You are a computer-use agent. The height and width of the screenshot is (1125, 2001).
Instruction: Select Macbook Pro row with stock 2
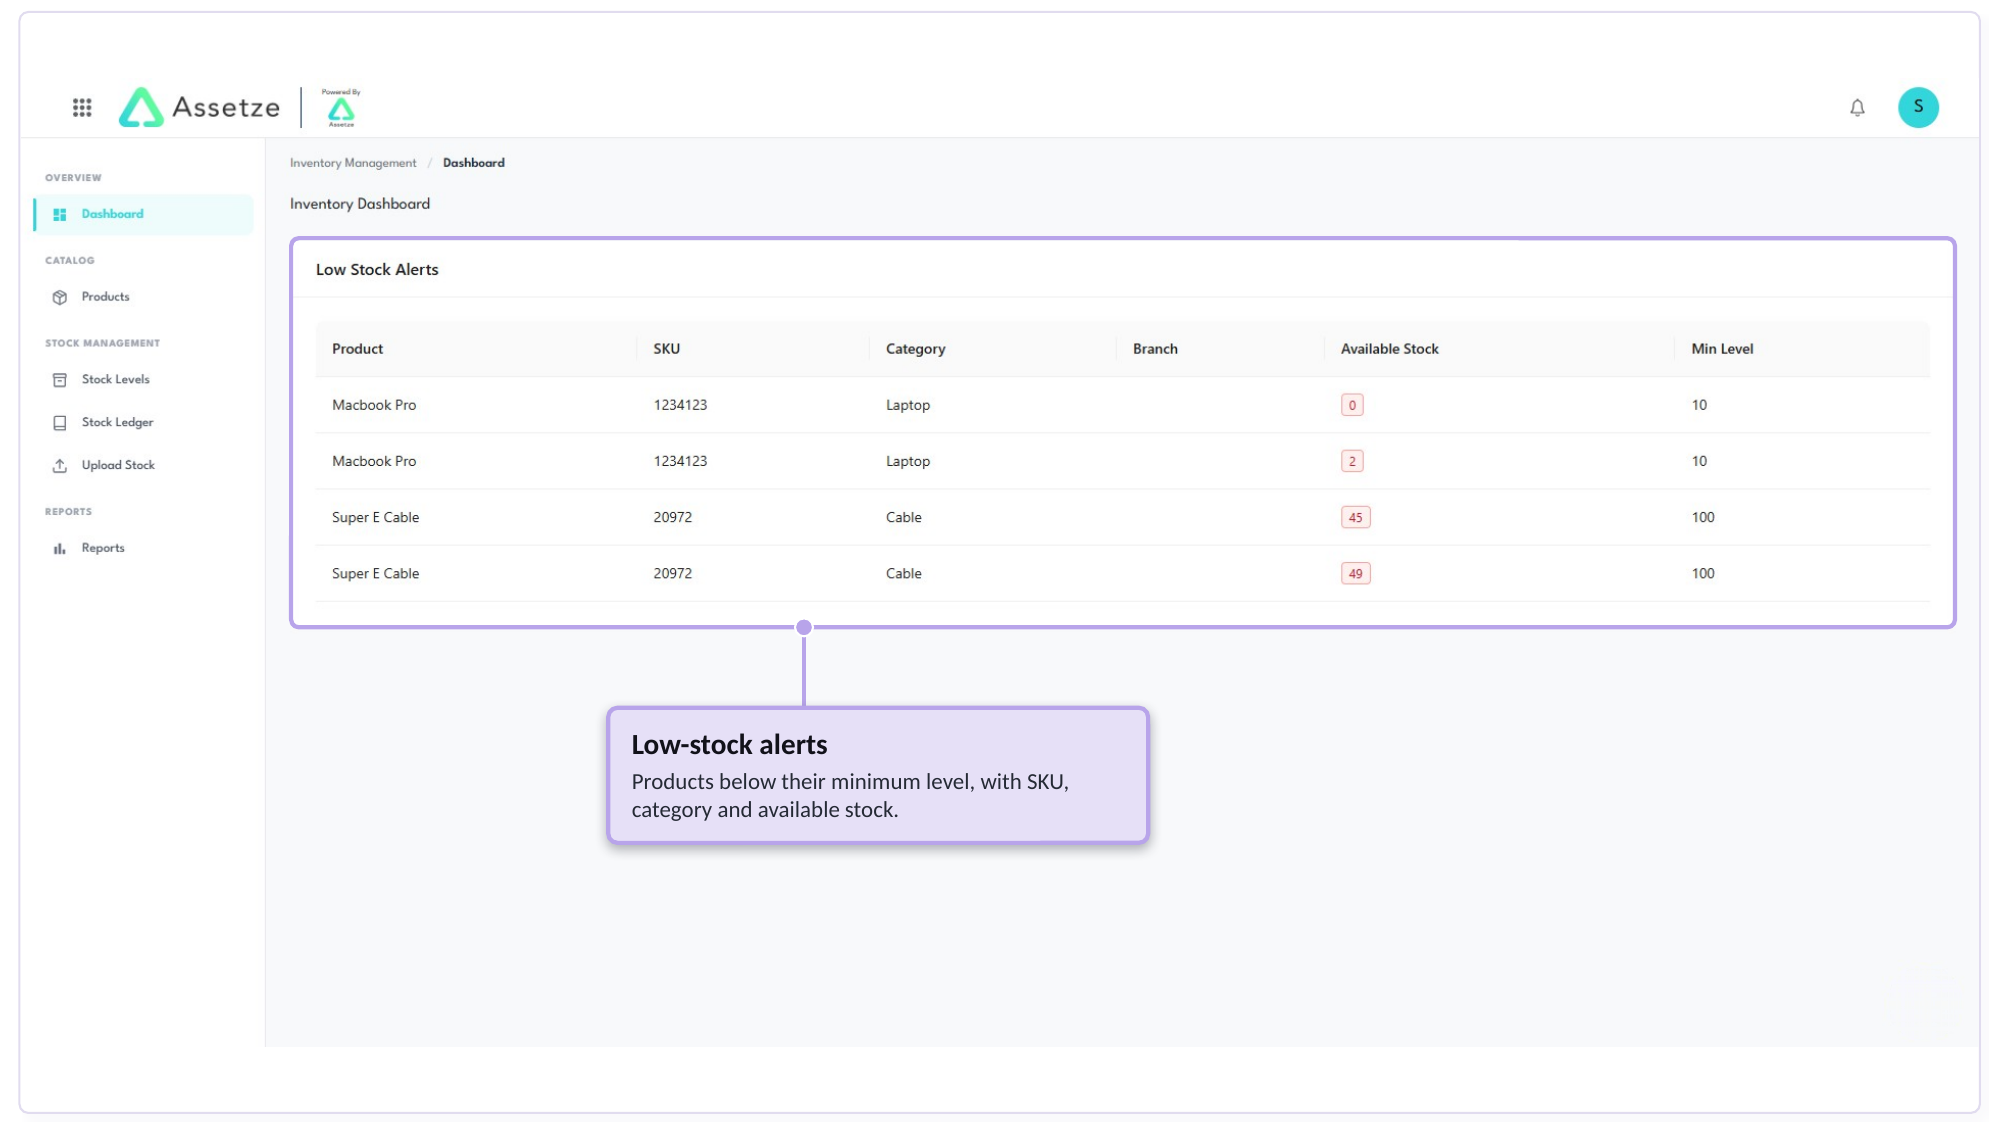coord(1122,461)
